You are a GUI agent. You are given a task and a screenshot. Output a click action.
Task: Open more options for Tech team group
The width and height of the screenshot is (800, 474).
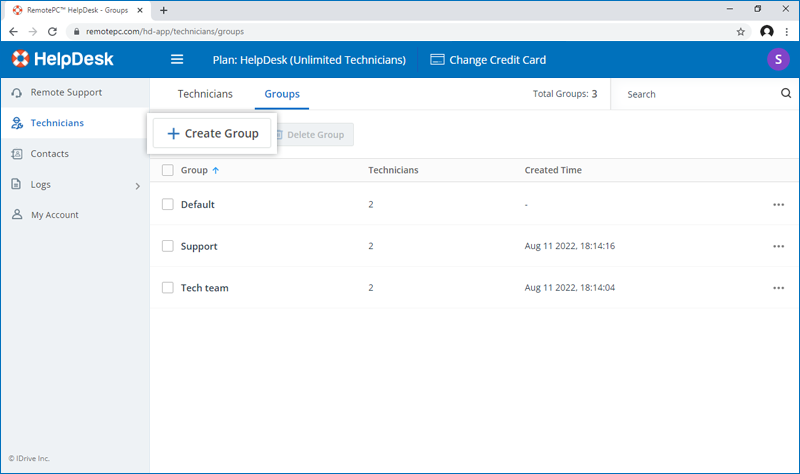(x=778, y=288)
